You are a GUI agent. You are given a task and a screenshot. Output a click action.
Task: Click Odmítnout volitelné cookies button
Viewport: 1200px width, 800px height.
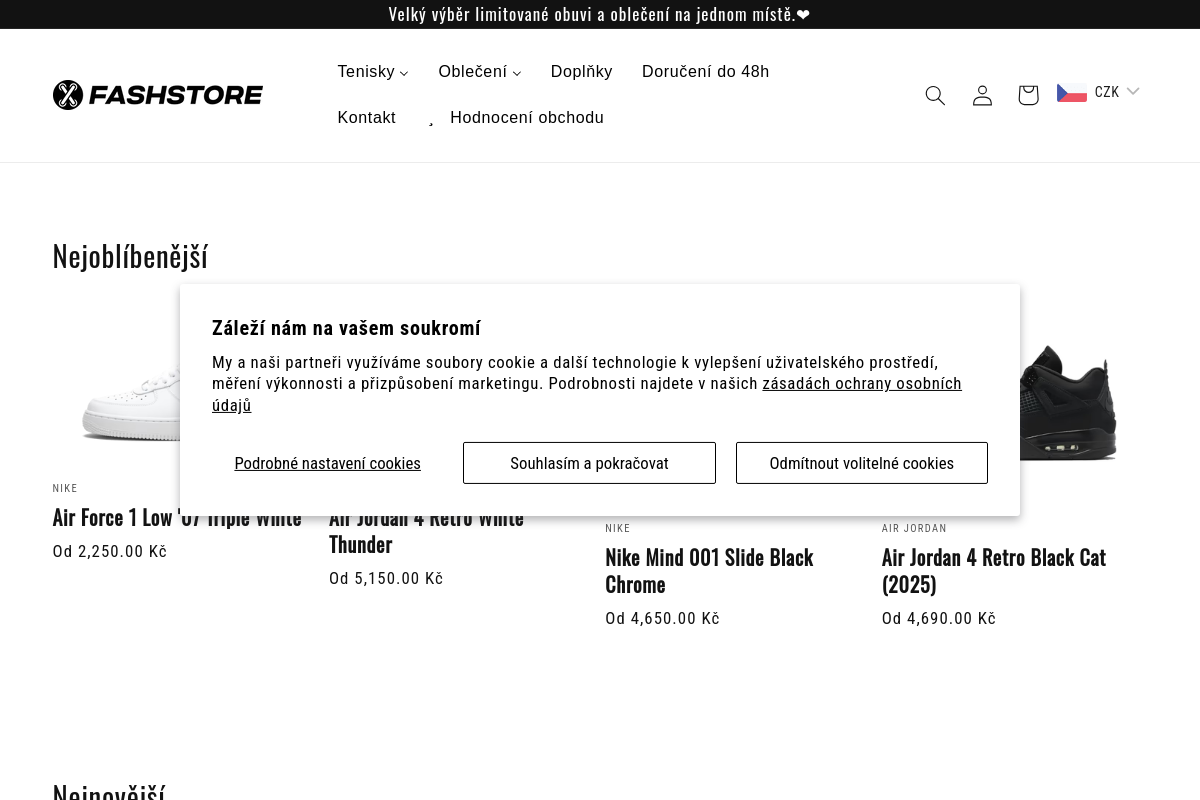pyautogui.click(x=862, y=463)
